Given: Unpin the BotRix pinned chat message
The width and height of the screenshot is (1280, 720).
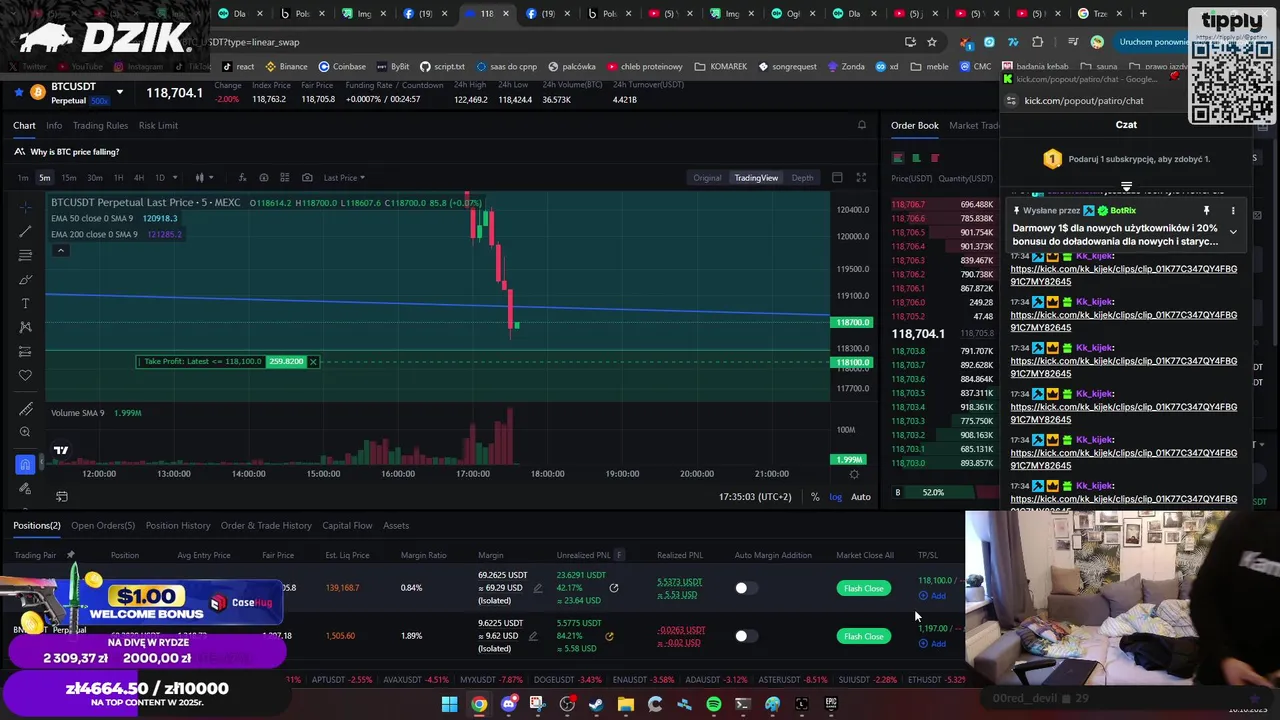Looking at the screenshot, I should 1206,211.
